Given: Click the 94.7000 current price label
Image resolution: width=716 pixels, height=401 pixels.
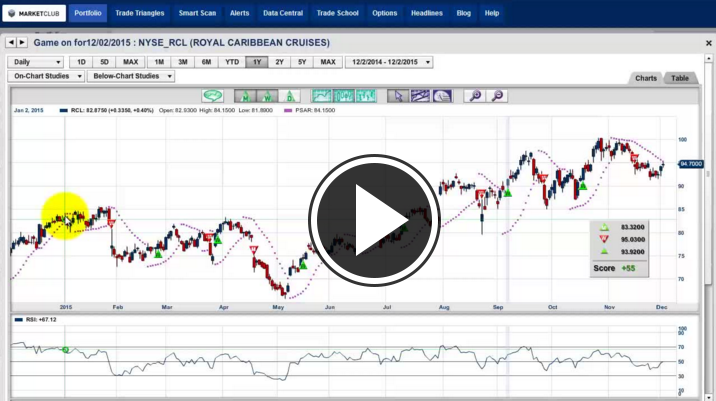Looking at the screenshot, I should (691, 164).
